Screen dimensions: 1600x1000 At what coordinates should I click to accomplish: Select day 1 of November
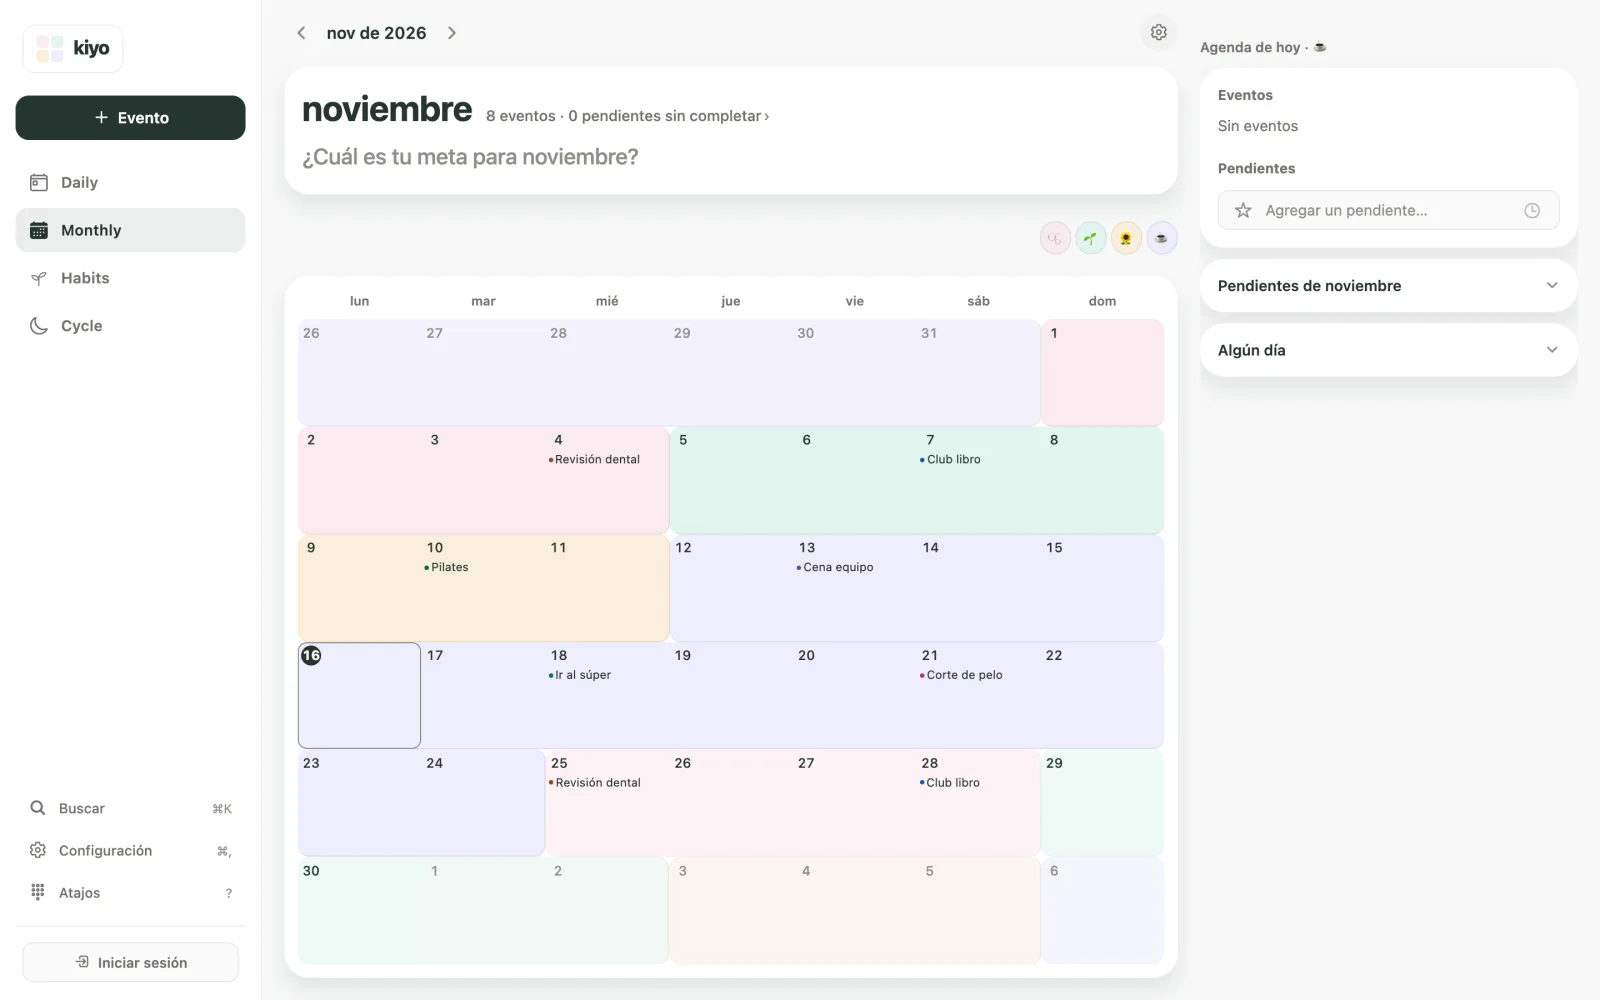1102,372
